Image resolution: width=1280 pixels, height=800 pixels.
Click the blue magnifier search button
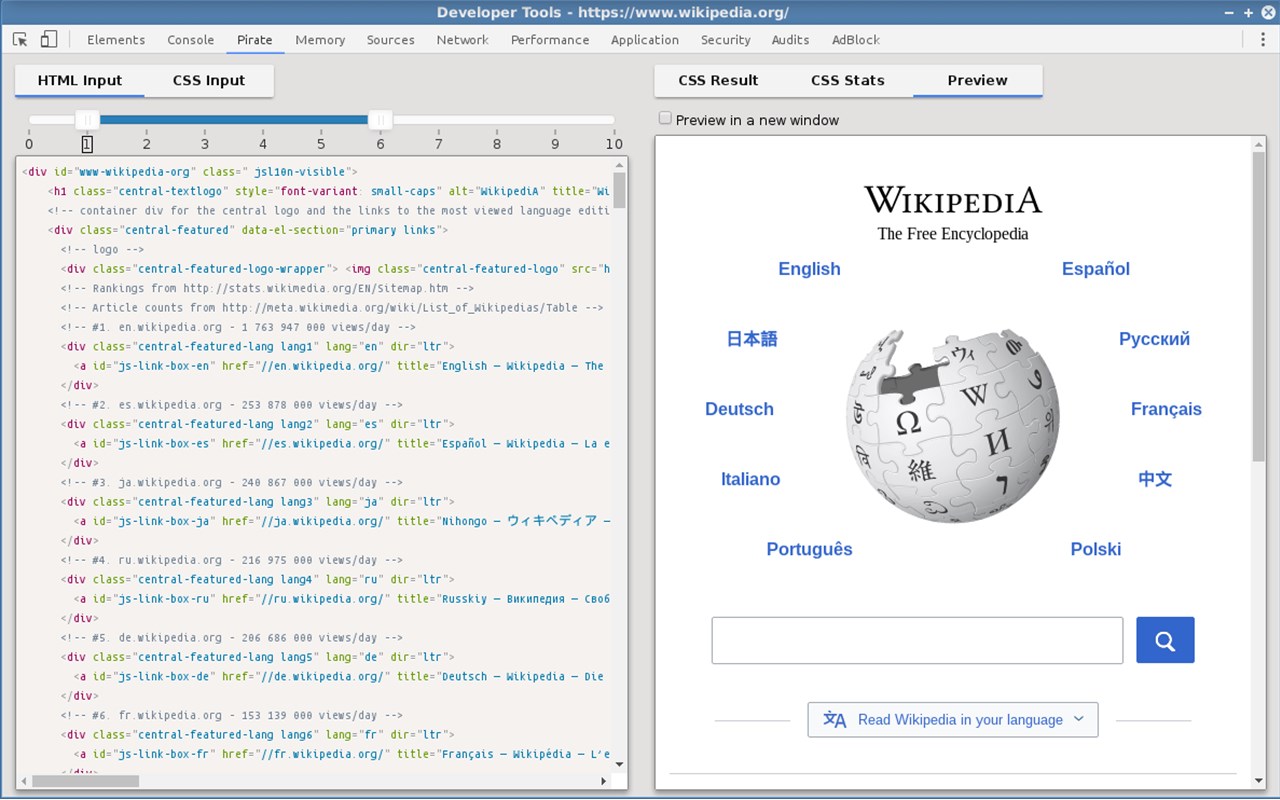point(1165,640)
